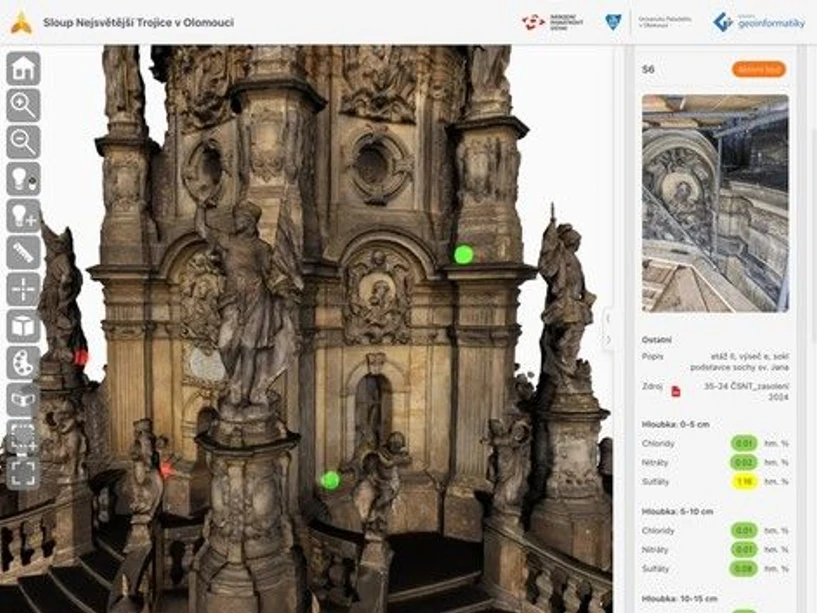
Task: Click the orange button beside S6
Action: pyautogui.click(x=758, y=69)
